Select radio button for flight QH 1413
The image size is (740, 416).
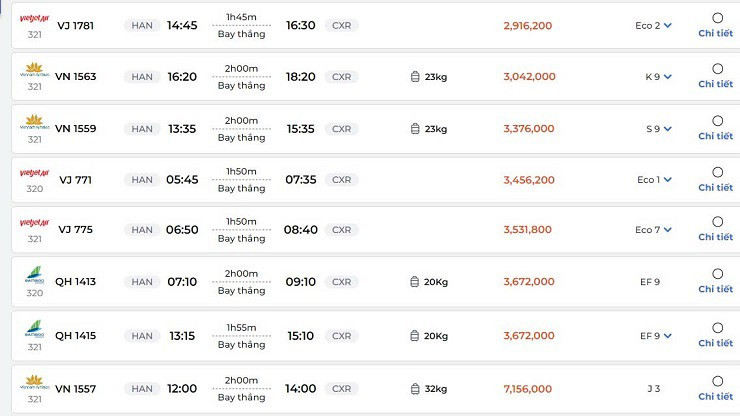pos(717,274)
